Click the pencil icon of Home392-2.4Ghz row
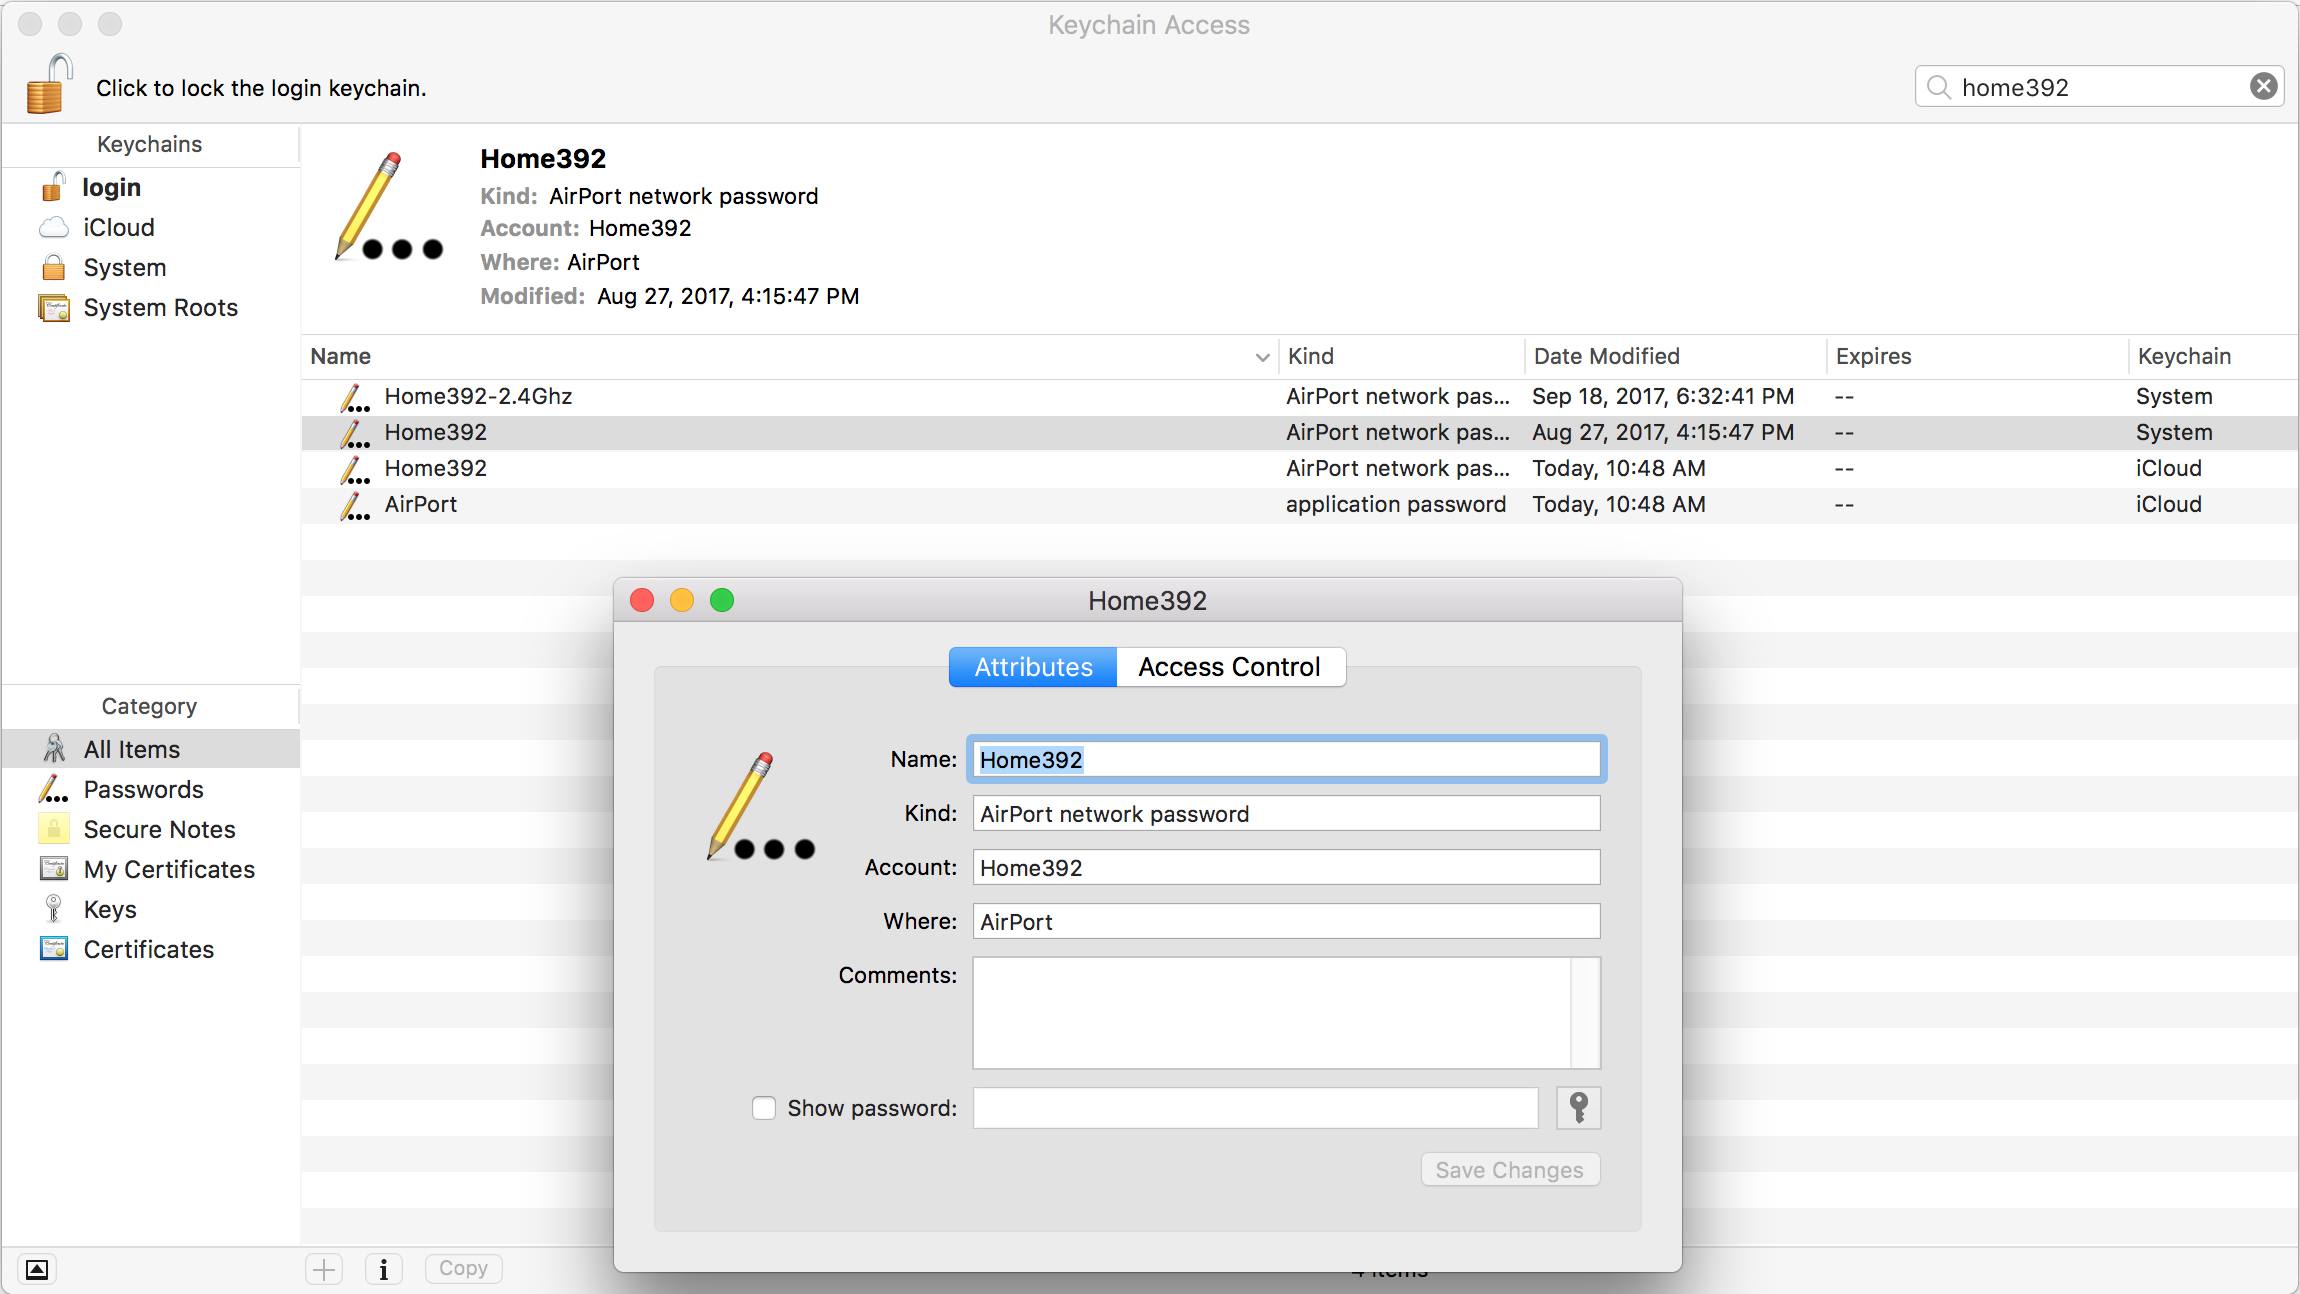This screenshot has width=2300, height=1294. coord(354,398)
